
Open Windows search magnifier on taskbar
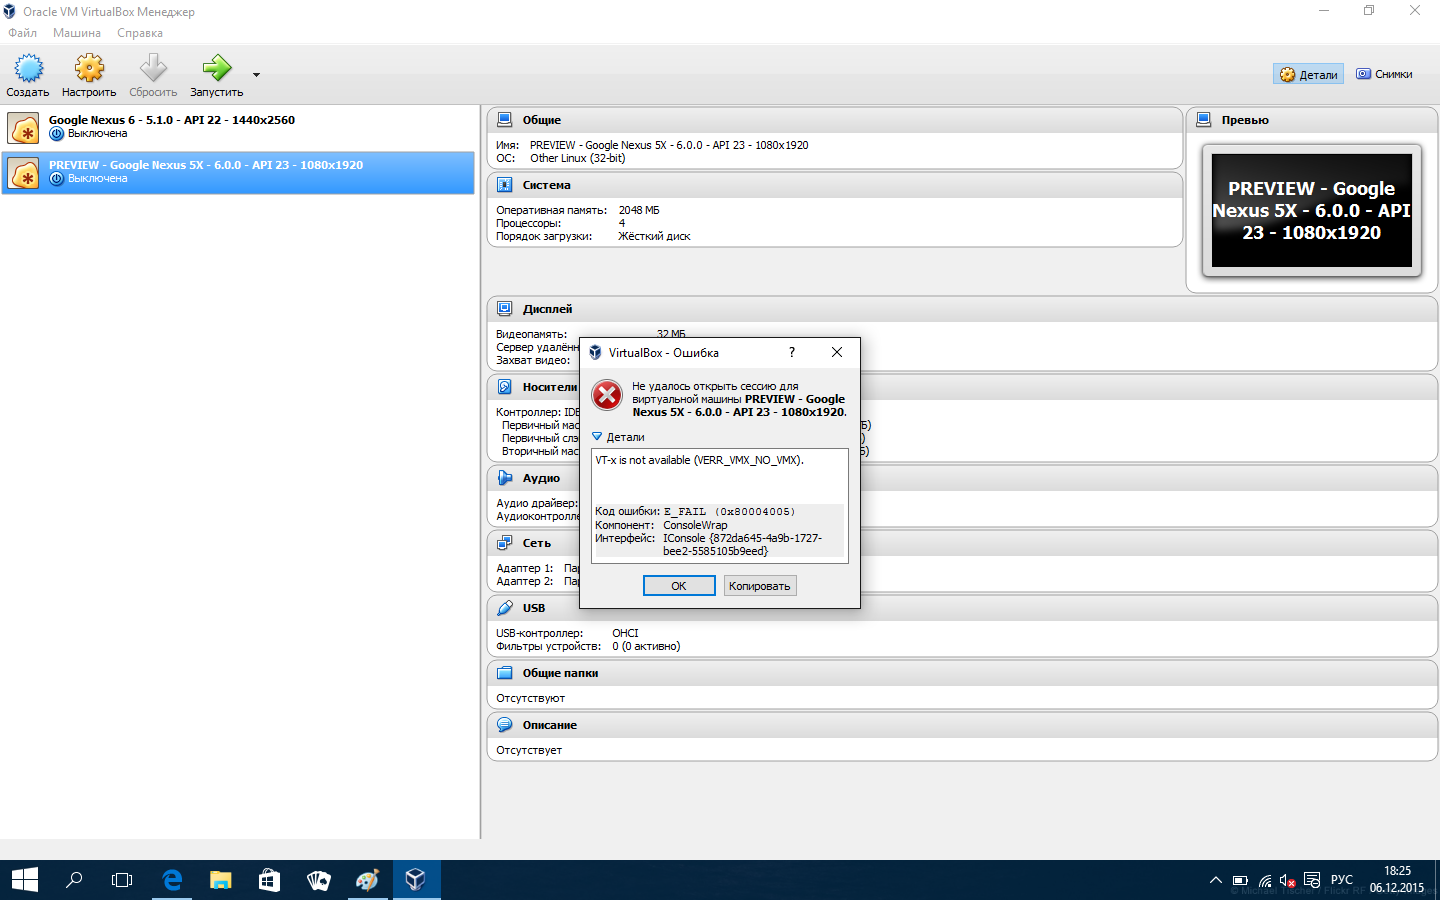tap(74, 880)
